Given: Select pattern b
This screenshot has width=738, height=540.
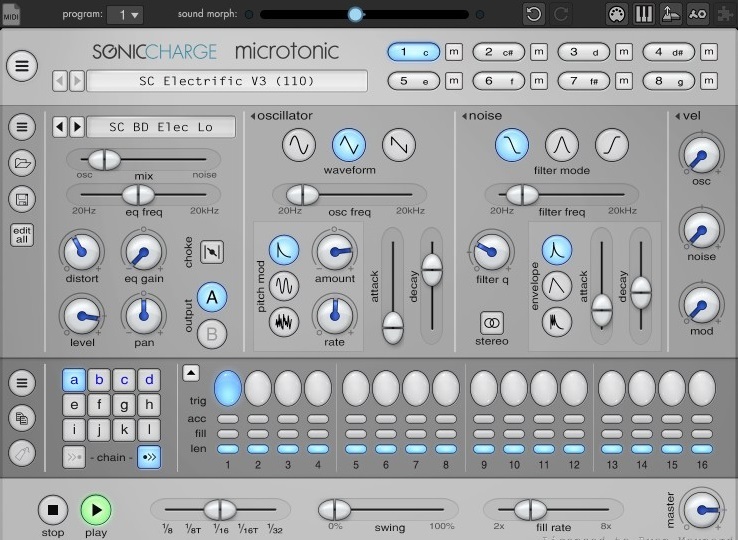Looking at the screenshot, I should 99,379.
